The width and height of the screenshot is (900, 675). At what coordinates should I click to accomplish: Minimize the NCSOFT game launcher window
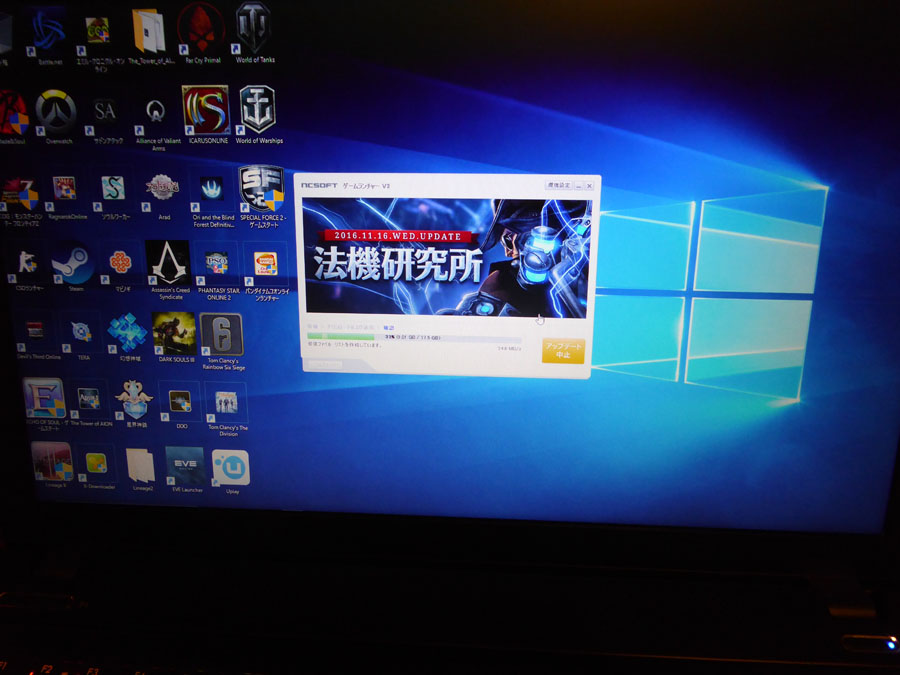click(579, 186)
